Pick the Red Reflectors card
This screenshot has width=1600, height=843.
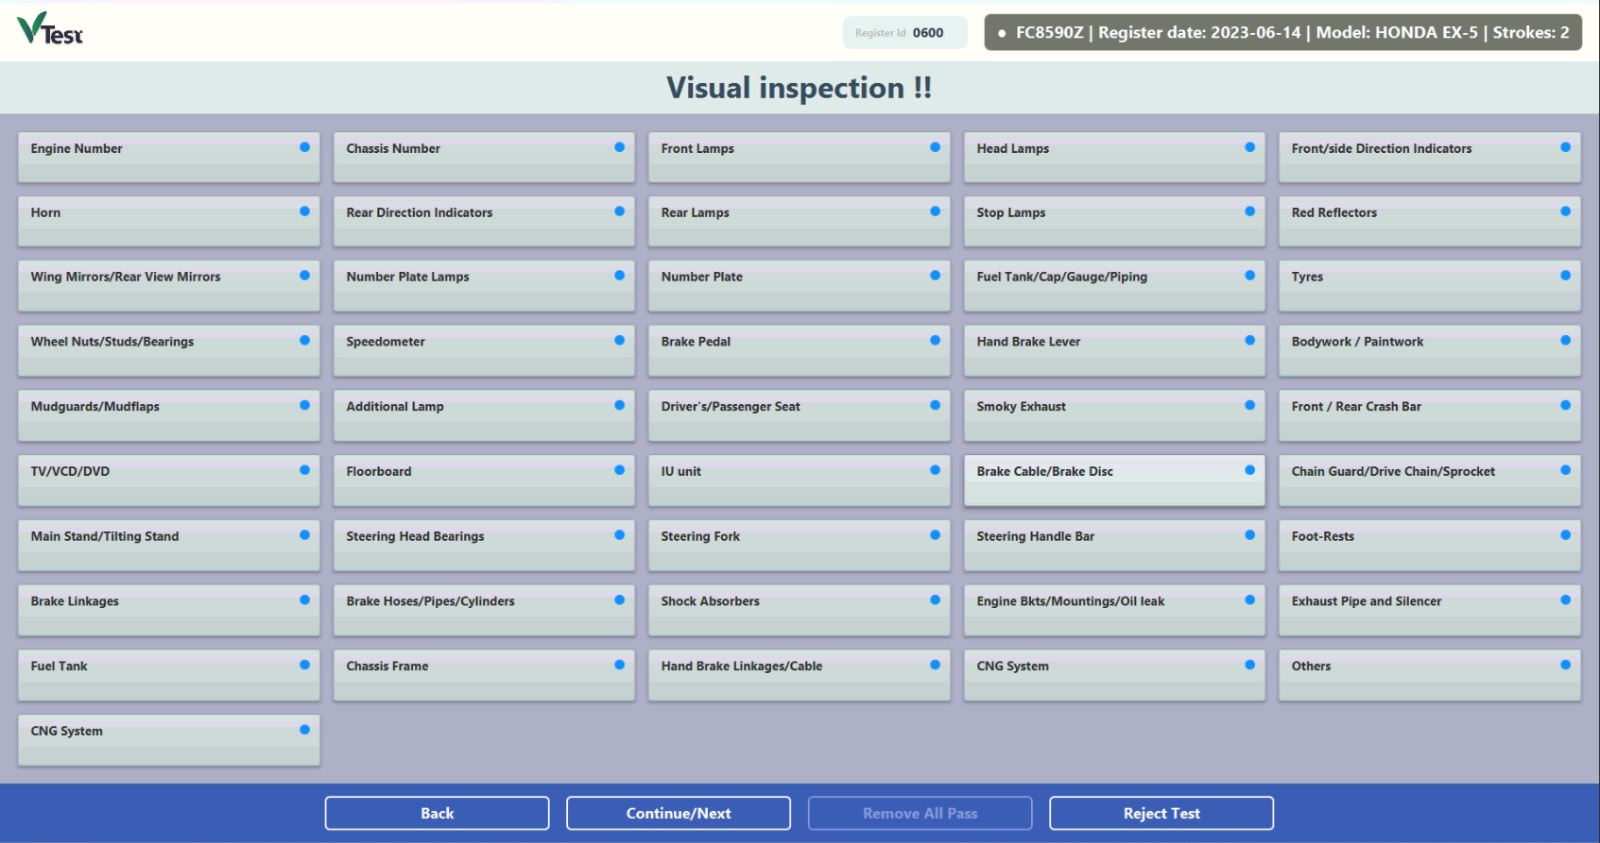point(1430,221)
